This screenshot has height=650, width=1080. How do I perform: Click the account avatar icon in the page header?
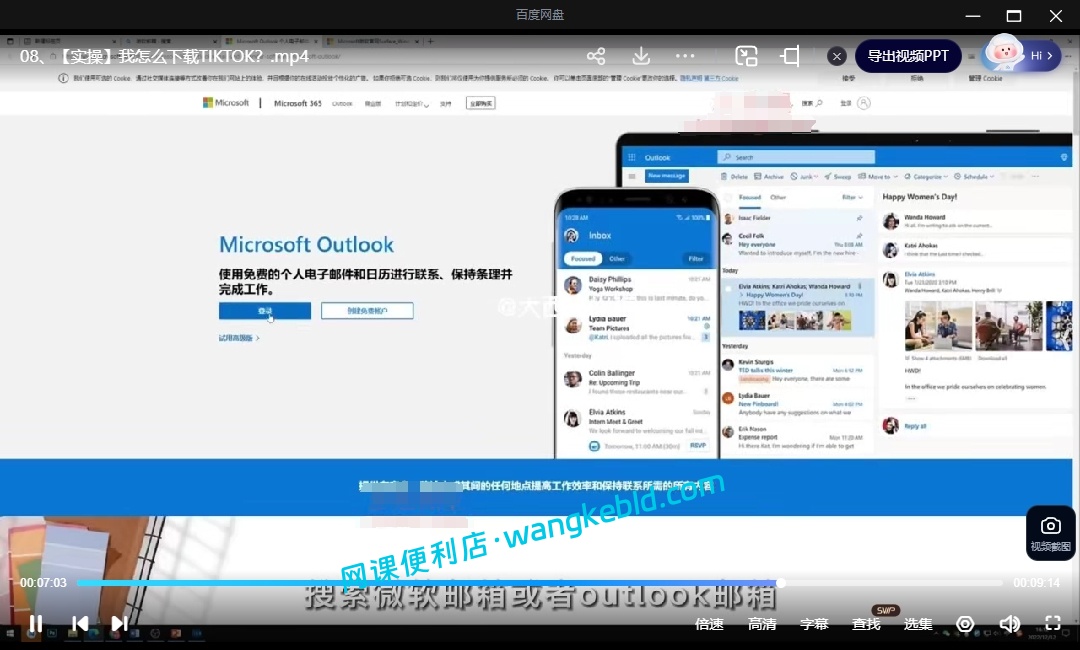point(864,103)
